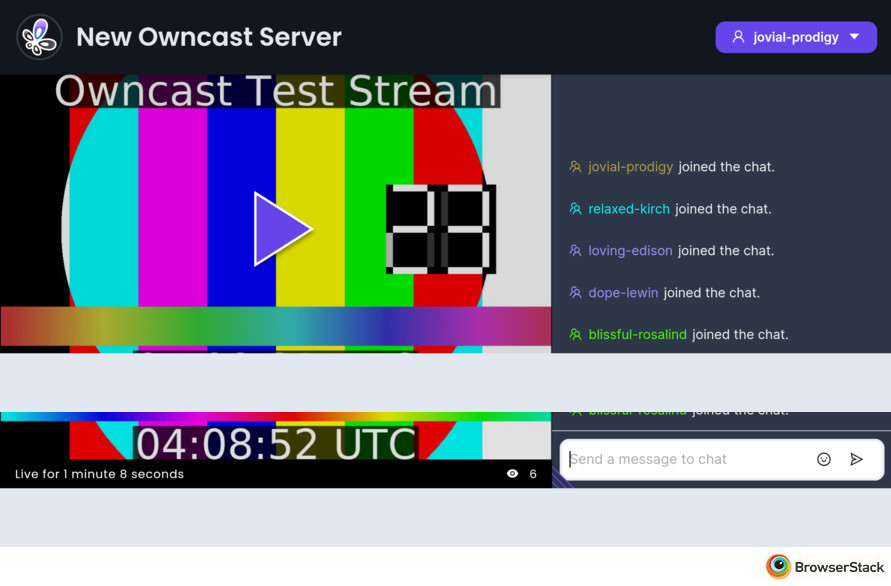Open the emoji picker in chat
This screenshot has width=891, height=586.
[x=823, y=459]
